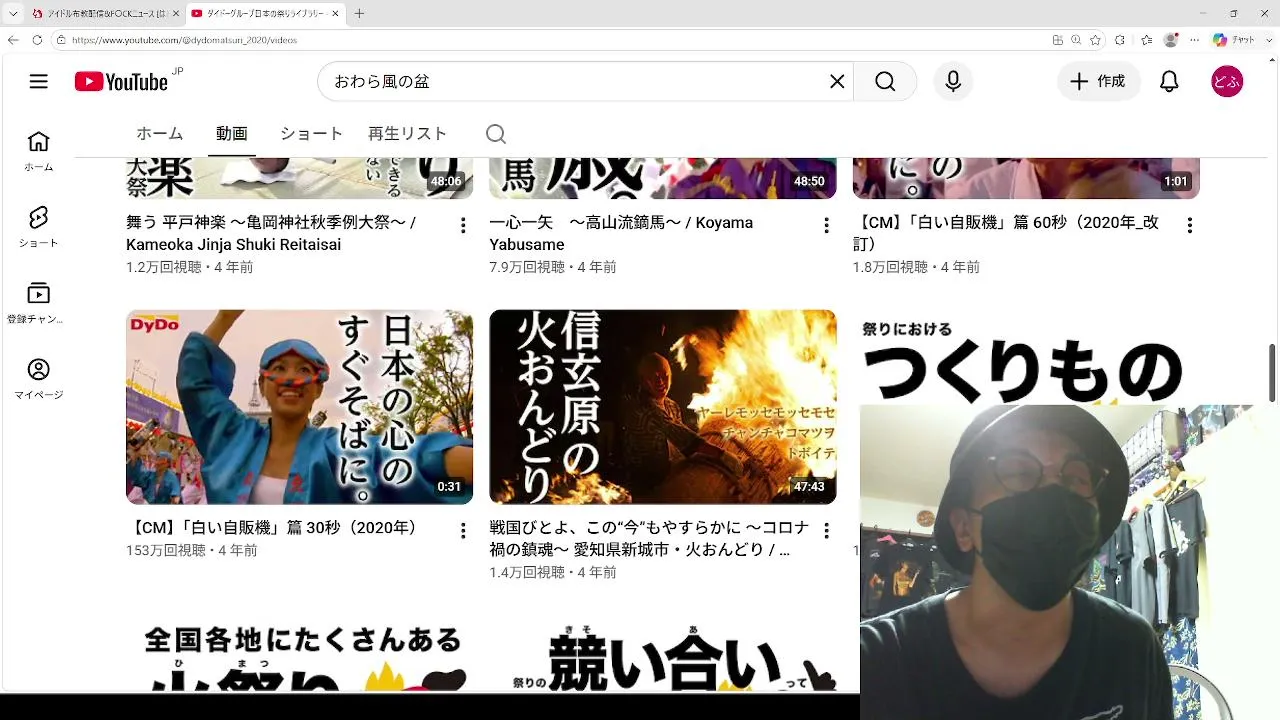Screen dimensions: 1280x720
Task: Play the 1:01 duration thumbnail
Action: (x=1026, y=178)
